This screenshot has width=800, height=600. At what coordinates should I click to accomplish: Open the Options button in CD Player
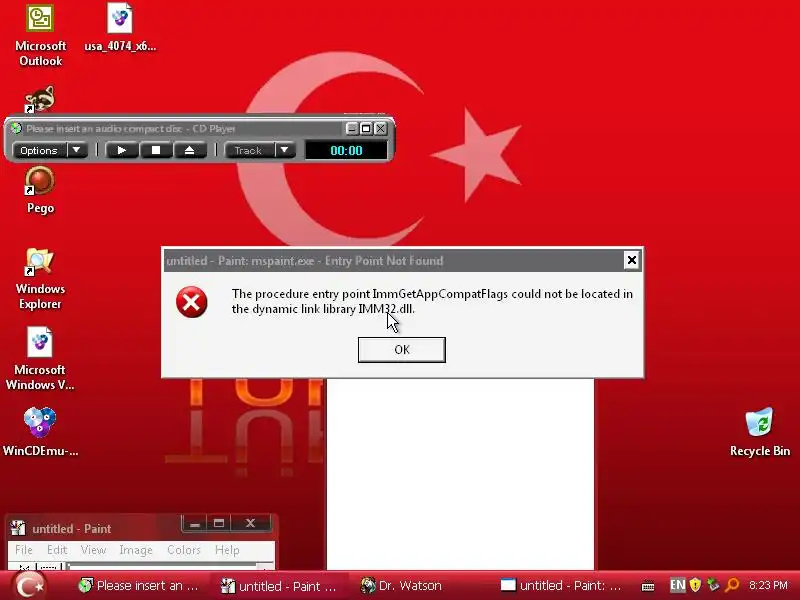click(39, 151)
